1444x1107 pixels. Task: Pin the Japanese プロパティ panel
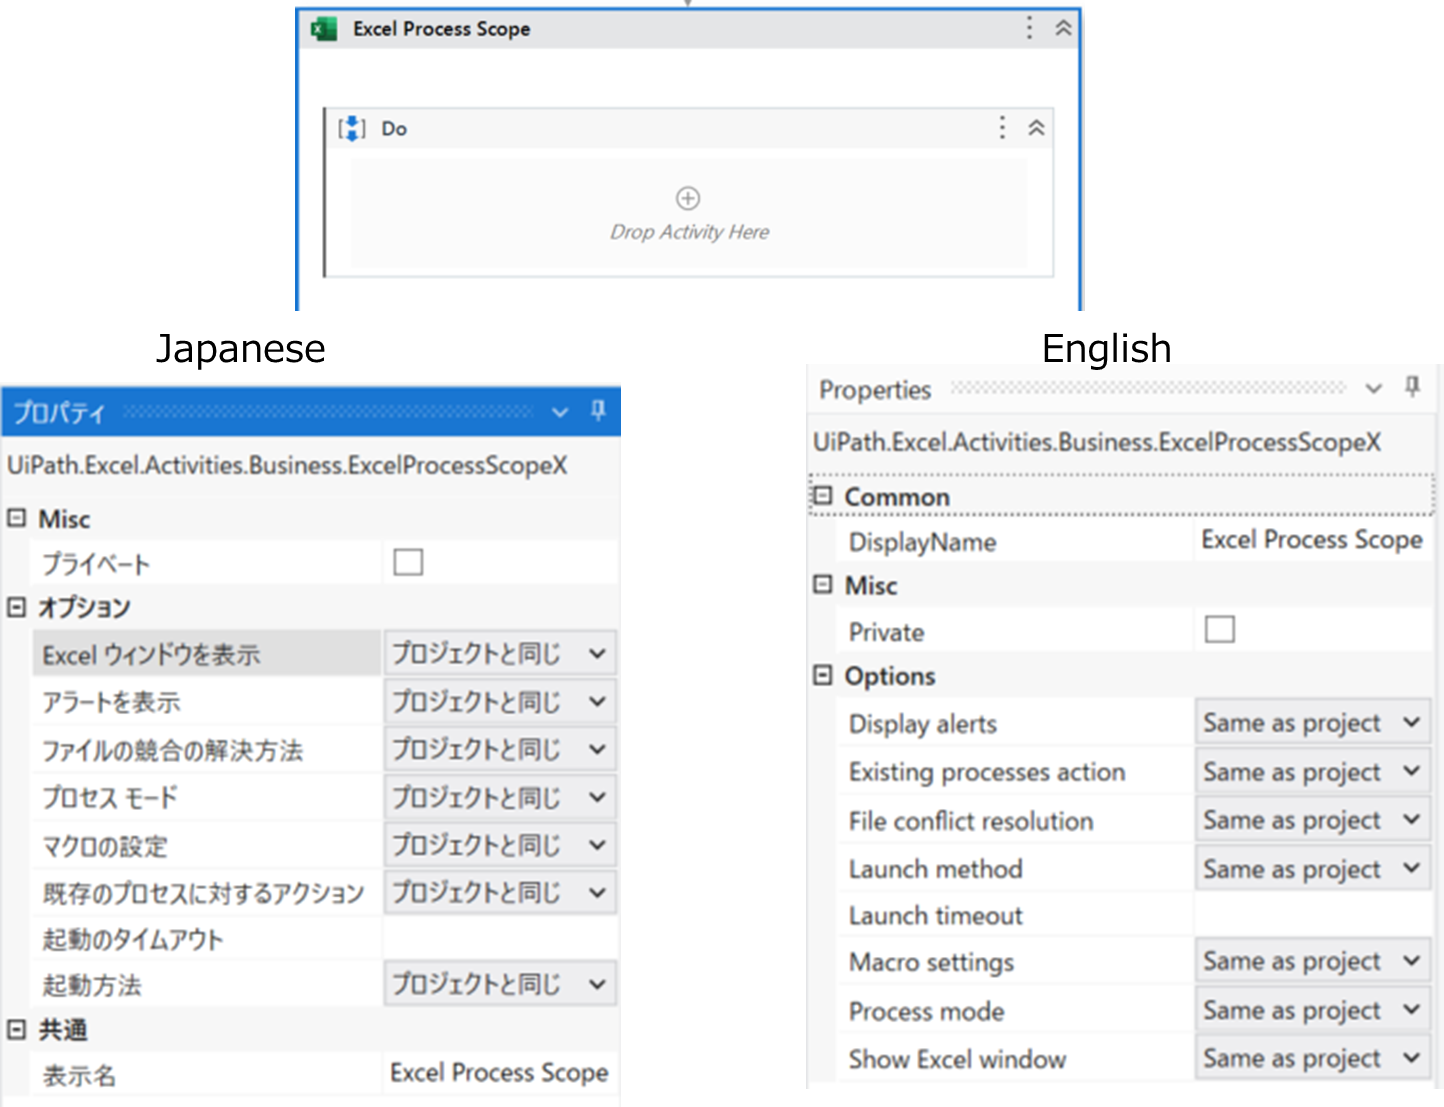(x=598, y=411)
